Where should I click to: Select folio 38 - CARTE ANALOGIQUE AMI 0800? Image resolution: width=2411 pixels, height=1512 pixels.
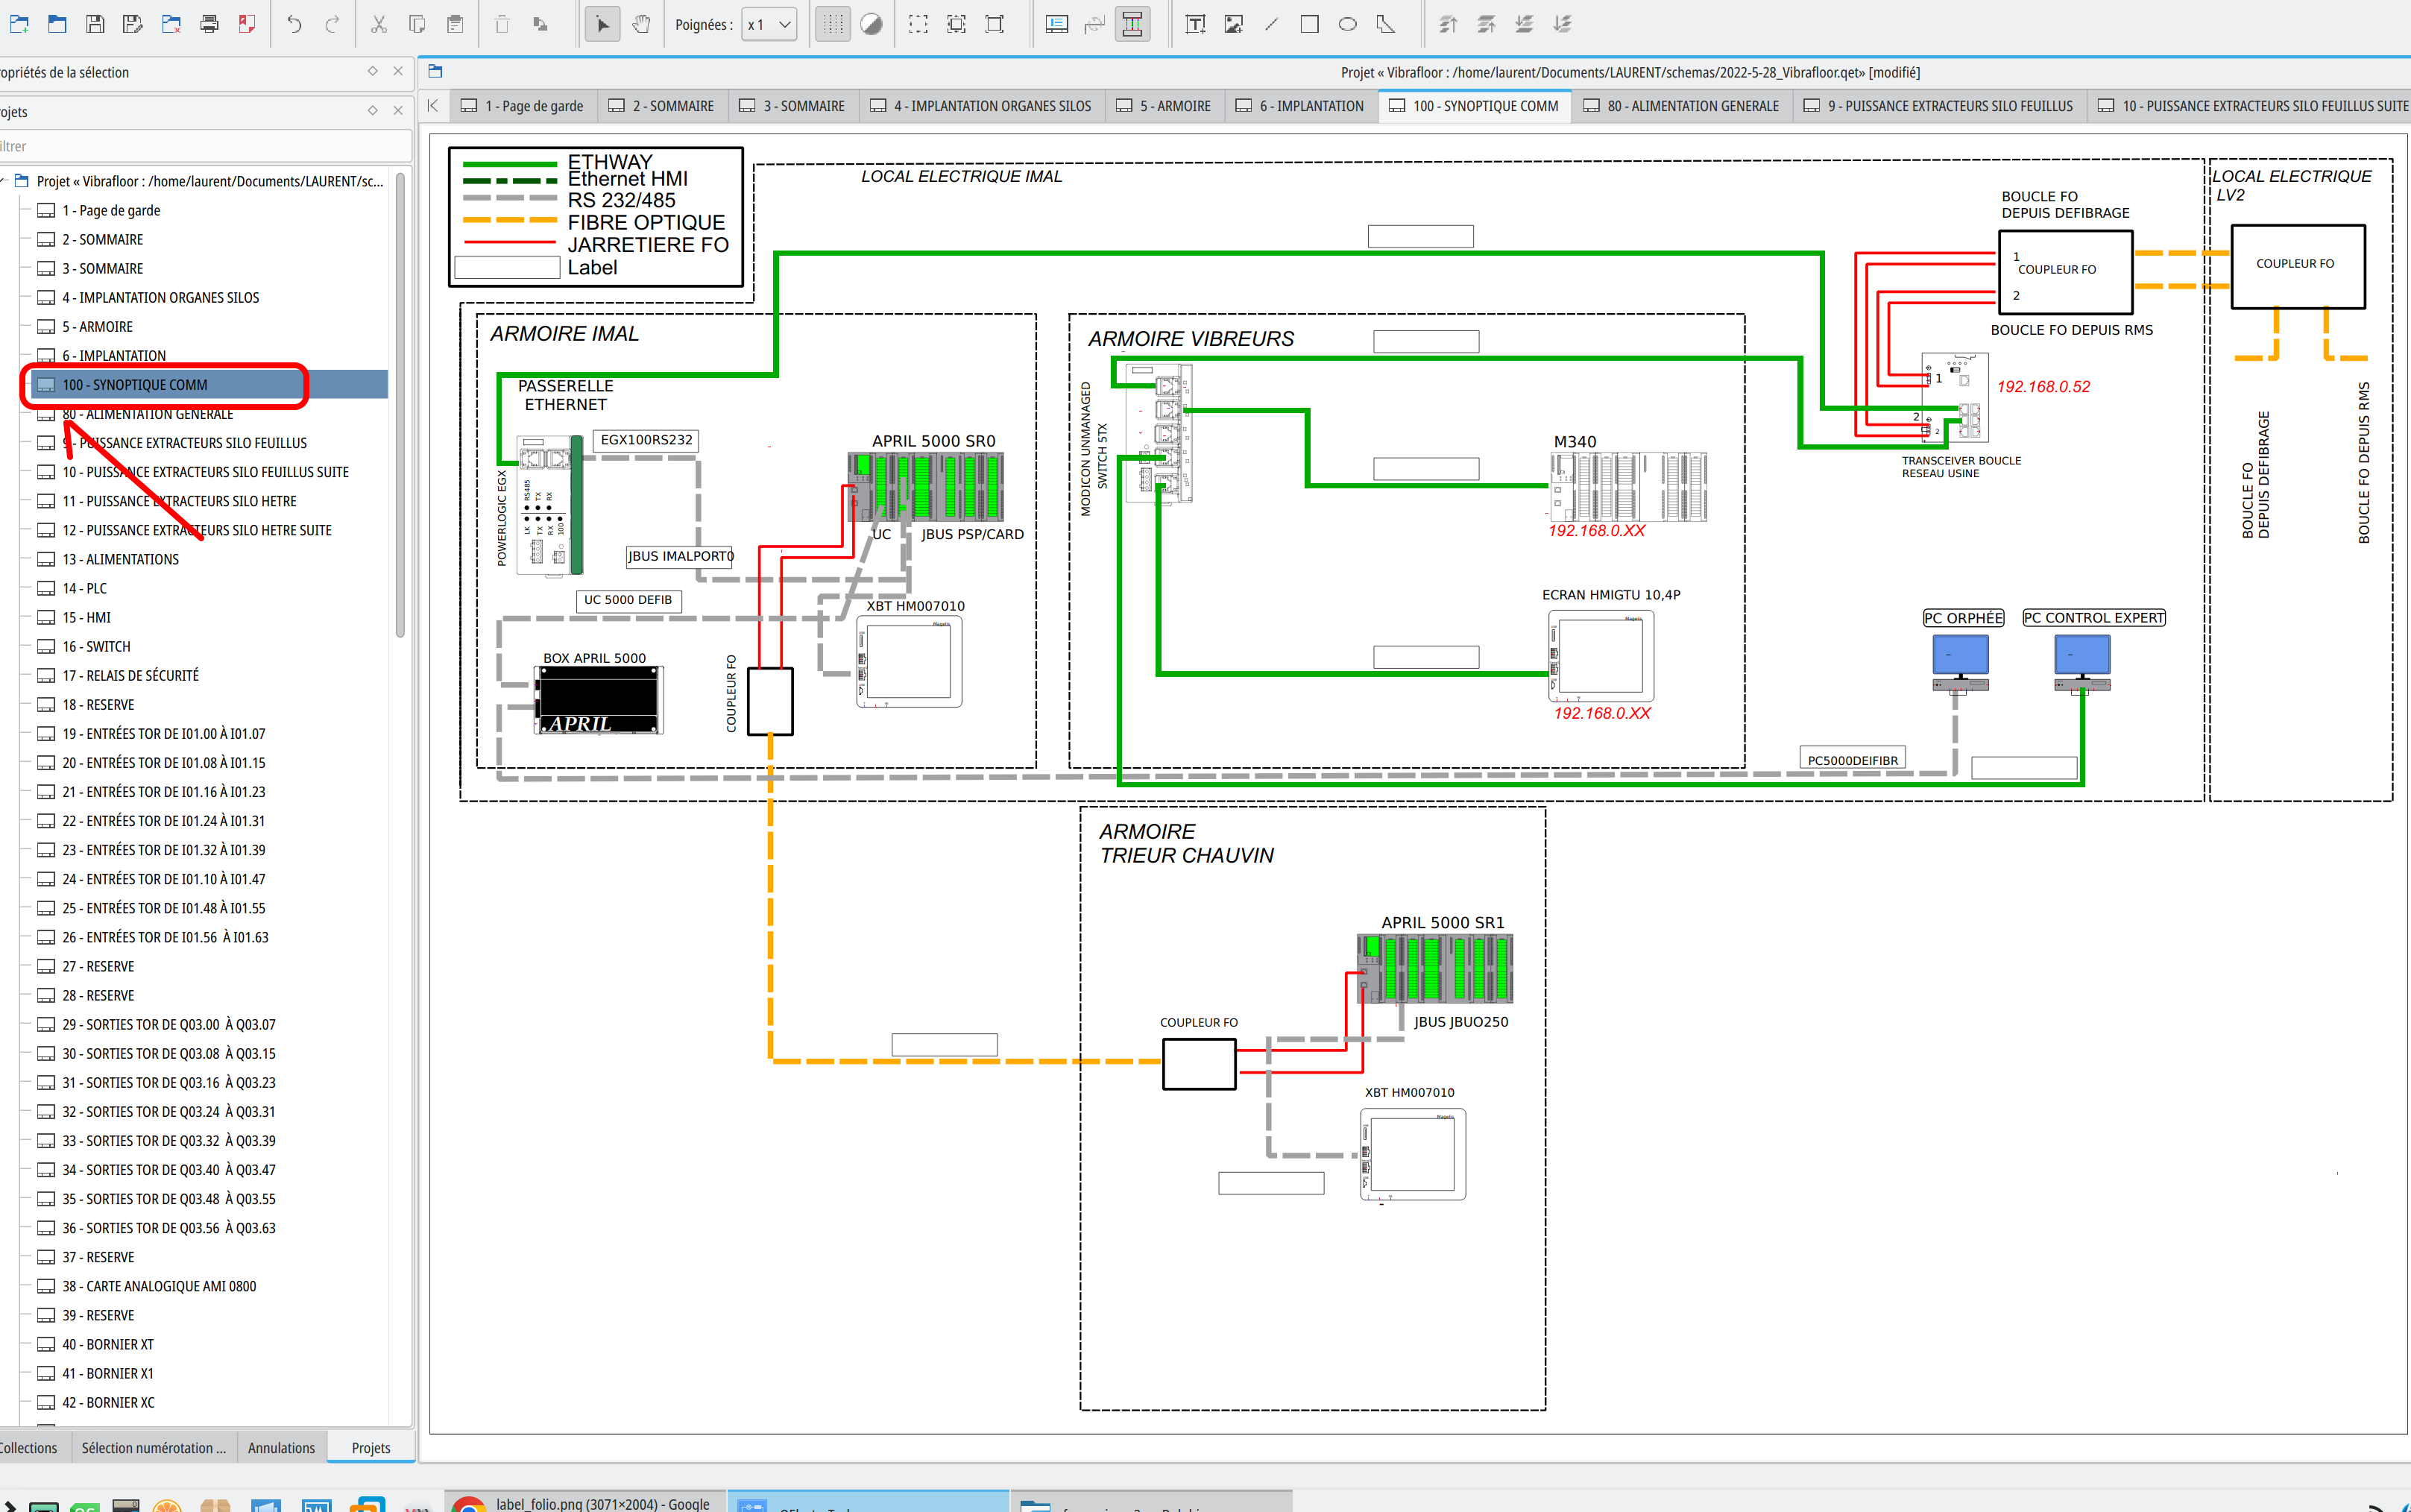(x=159, y=1286)
